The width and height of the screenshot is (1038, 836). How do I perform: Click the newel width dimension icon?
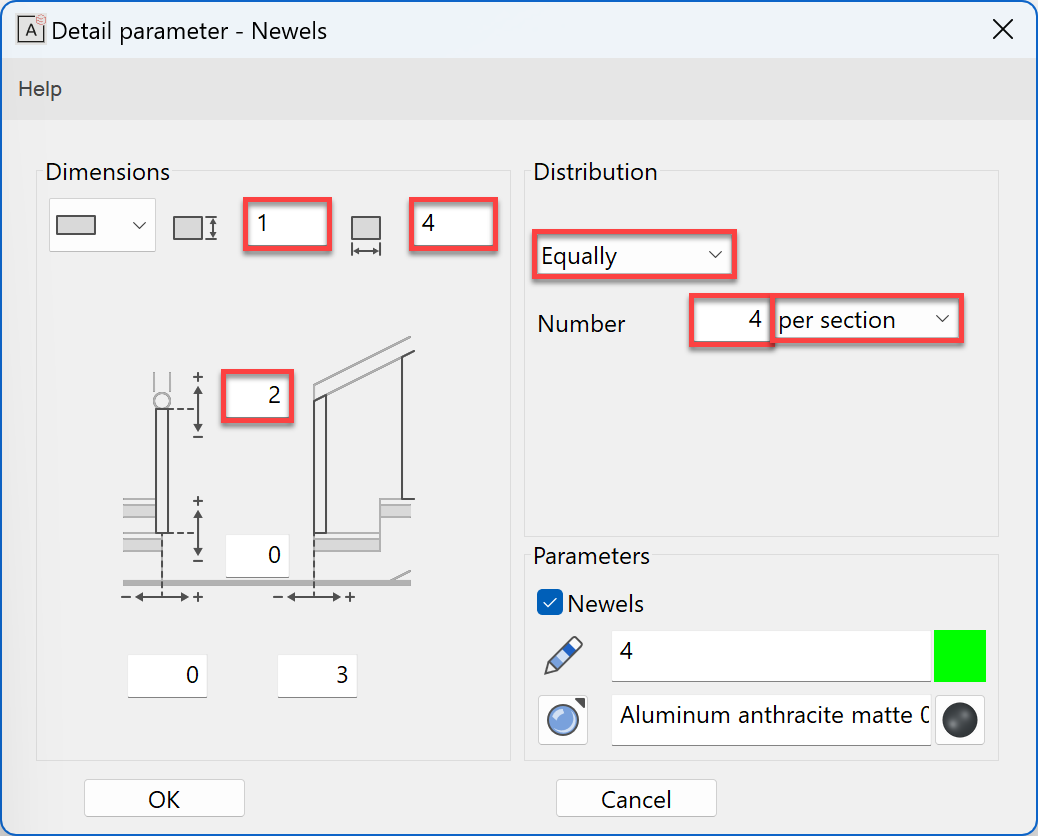click(x=366, y=226)
